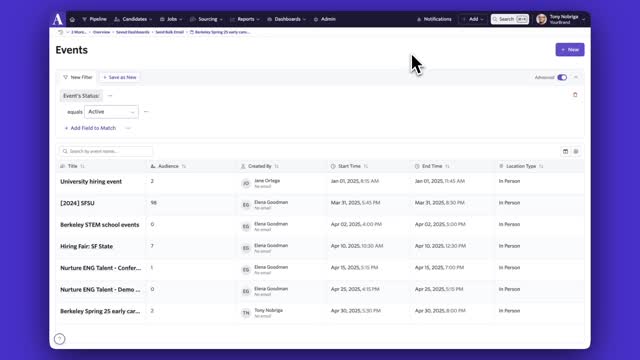This screenshot has width=640, height=360.
Task: Sort by Title column sort icon
Action: 82,166
